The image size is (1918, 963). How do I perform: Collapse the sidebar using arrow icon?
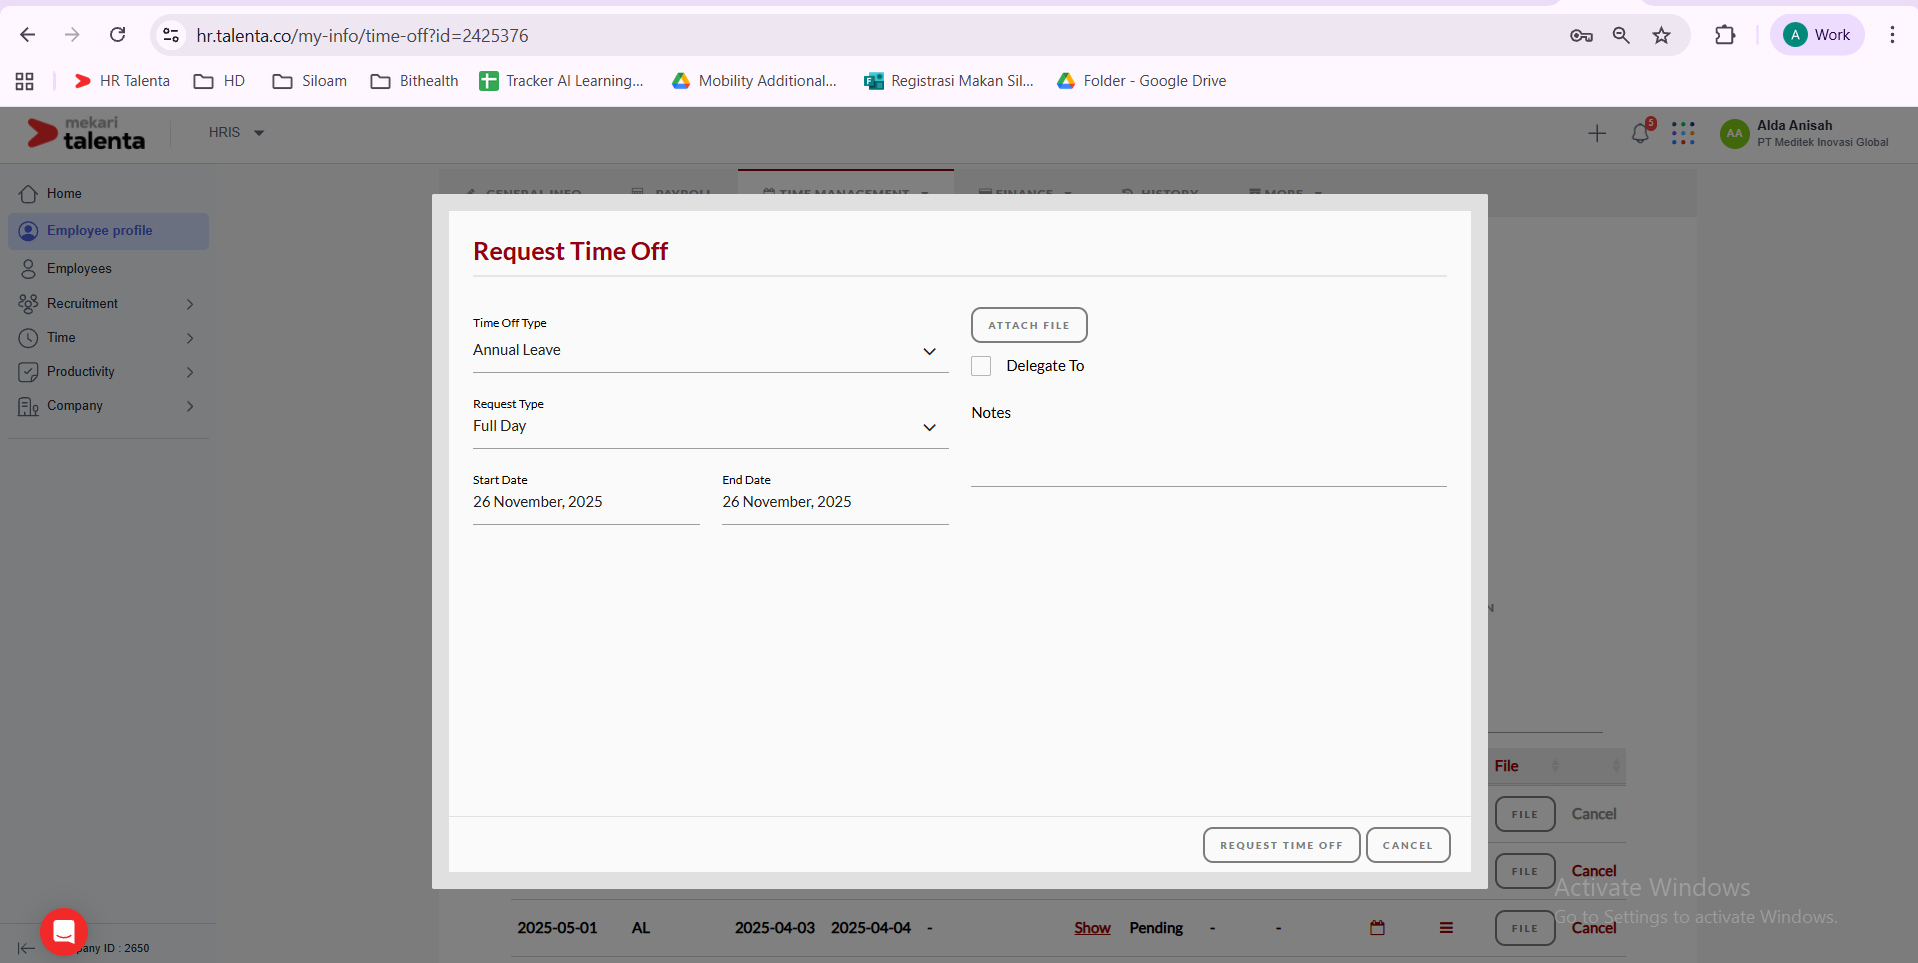click(x=26, y=948)
